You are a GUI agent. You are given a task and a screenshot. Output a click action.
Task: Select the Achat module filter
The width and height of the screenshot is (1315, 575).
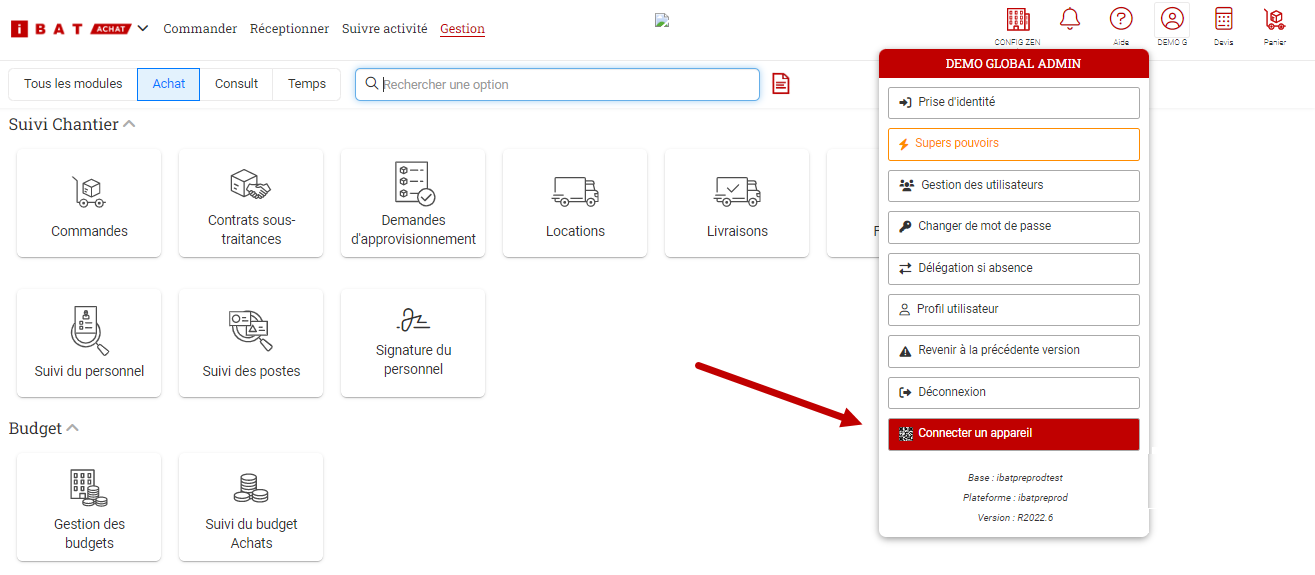pos(168,84)
